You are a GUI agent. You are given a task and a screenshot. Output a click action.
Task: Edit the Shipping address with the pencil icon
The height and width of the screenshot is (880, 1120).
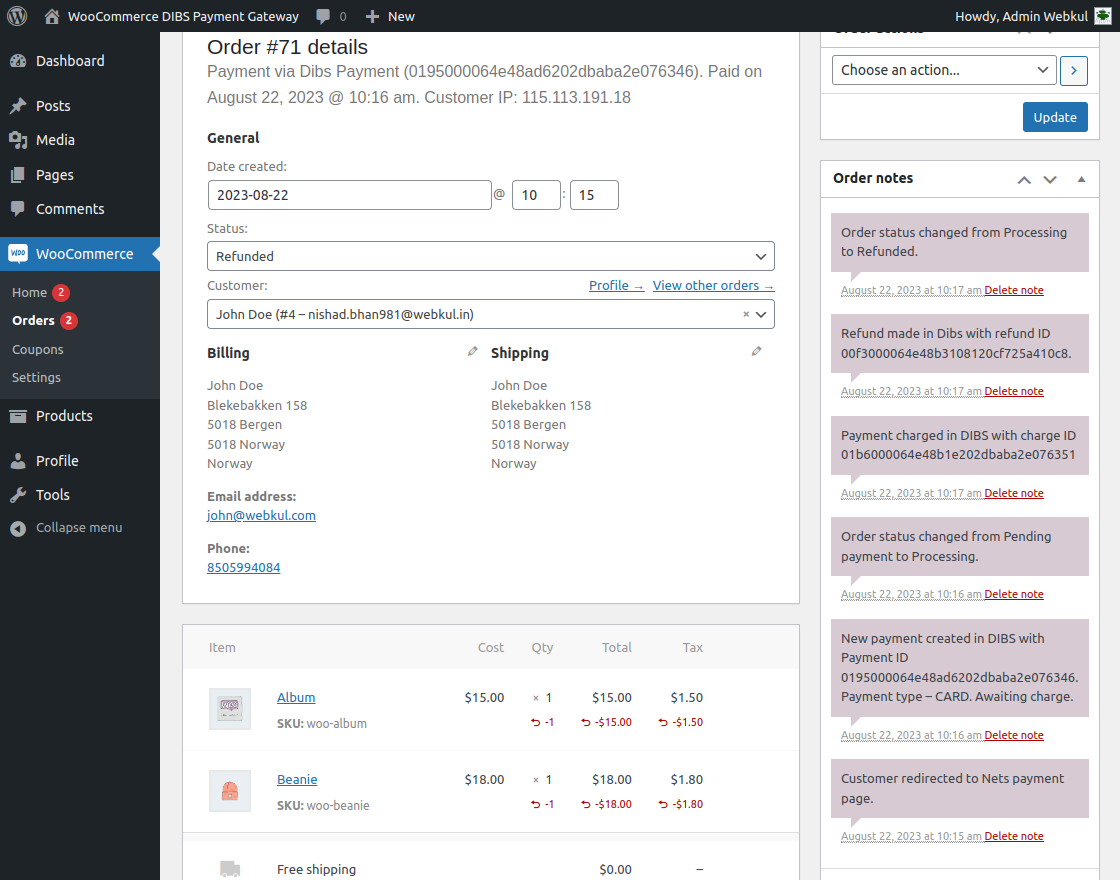point(757,351)
